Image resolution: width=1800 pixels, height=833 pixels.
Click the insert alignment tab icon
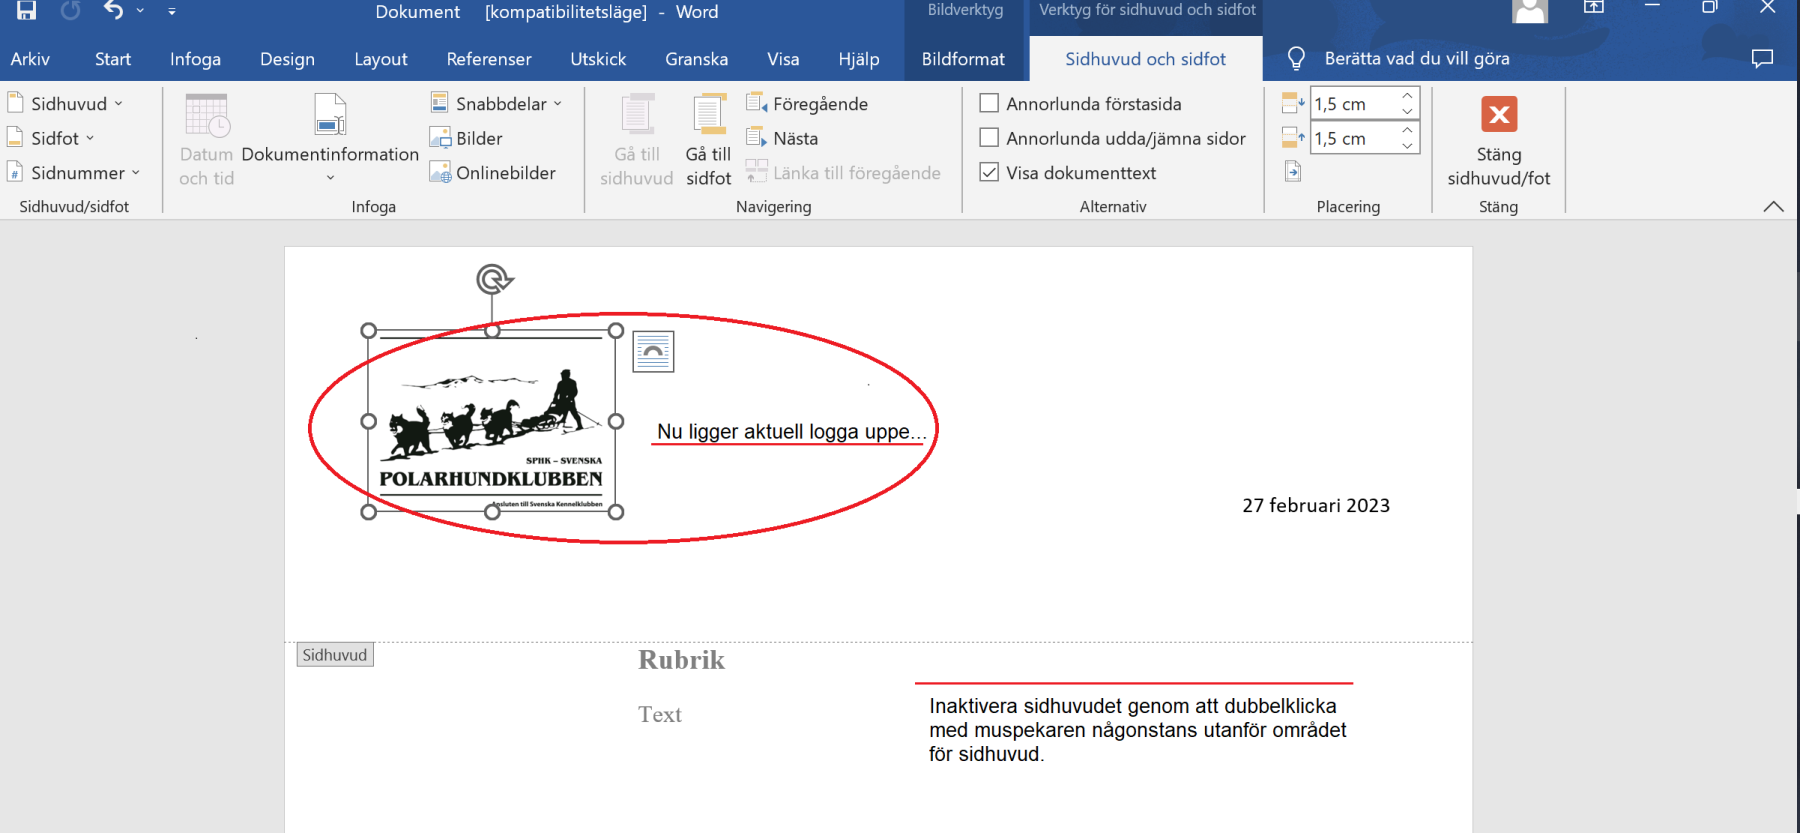tap(1293, 172)
